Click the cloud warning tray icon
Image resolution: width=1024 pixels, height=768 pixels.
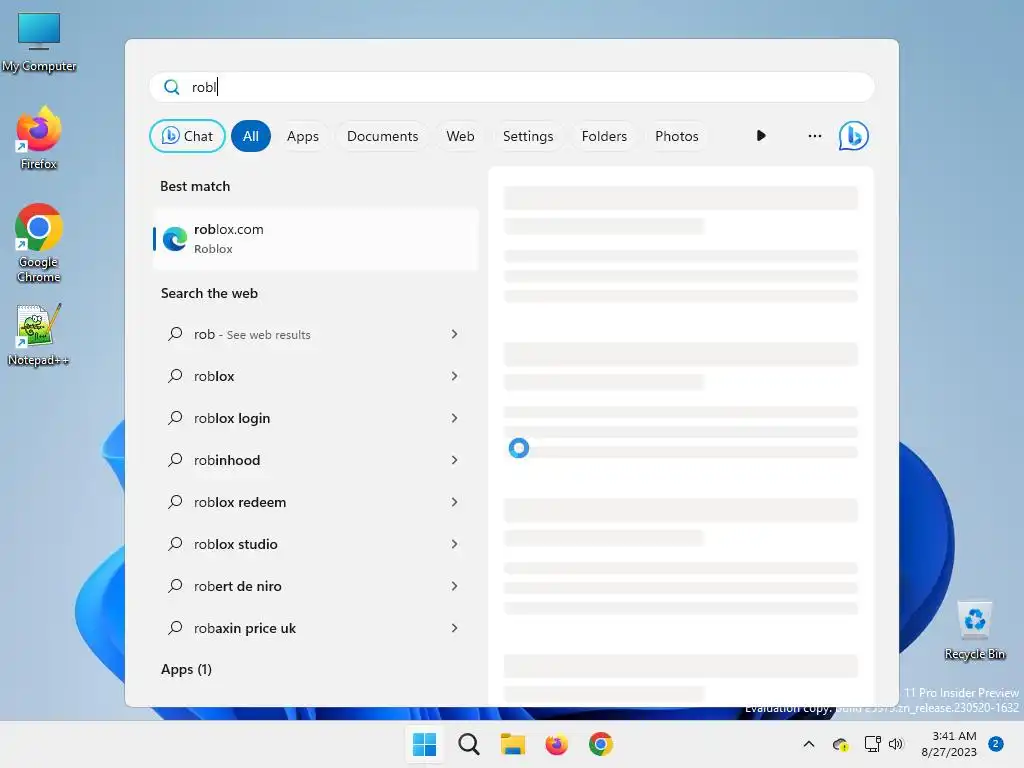click(840, 744)
